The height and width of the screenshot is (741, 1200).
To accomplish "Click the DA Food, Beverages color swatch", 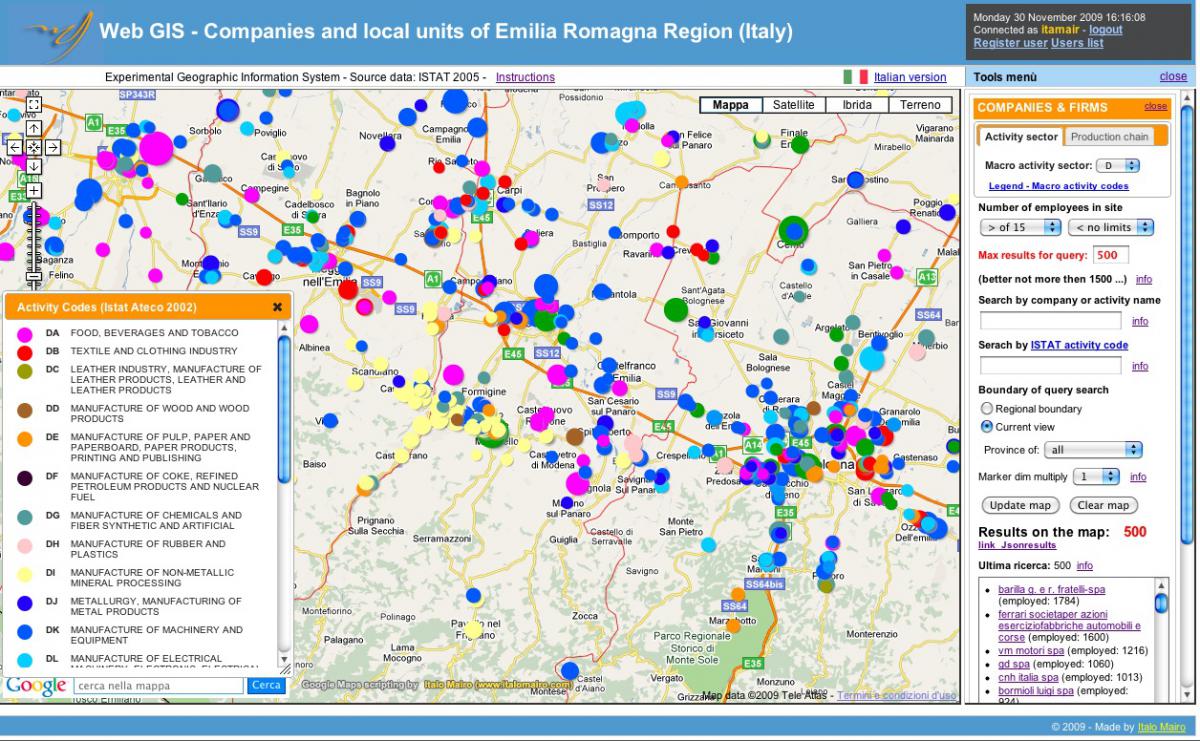I will click(x=25, y=333).
